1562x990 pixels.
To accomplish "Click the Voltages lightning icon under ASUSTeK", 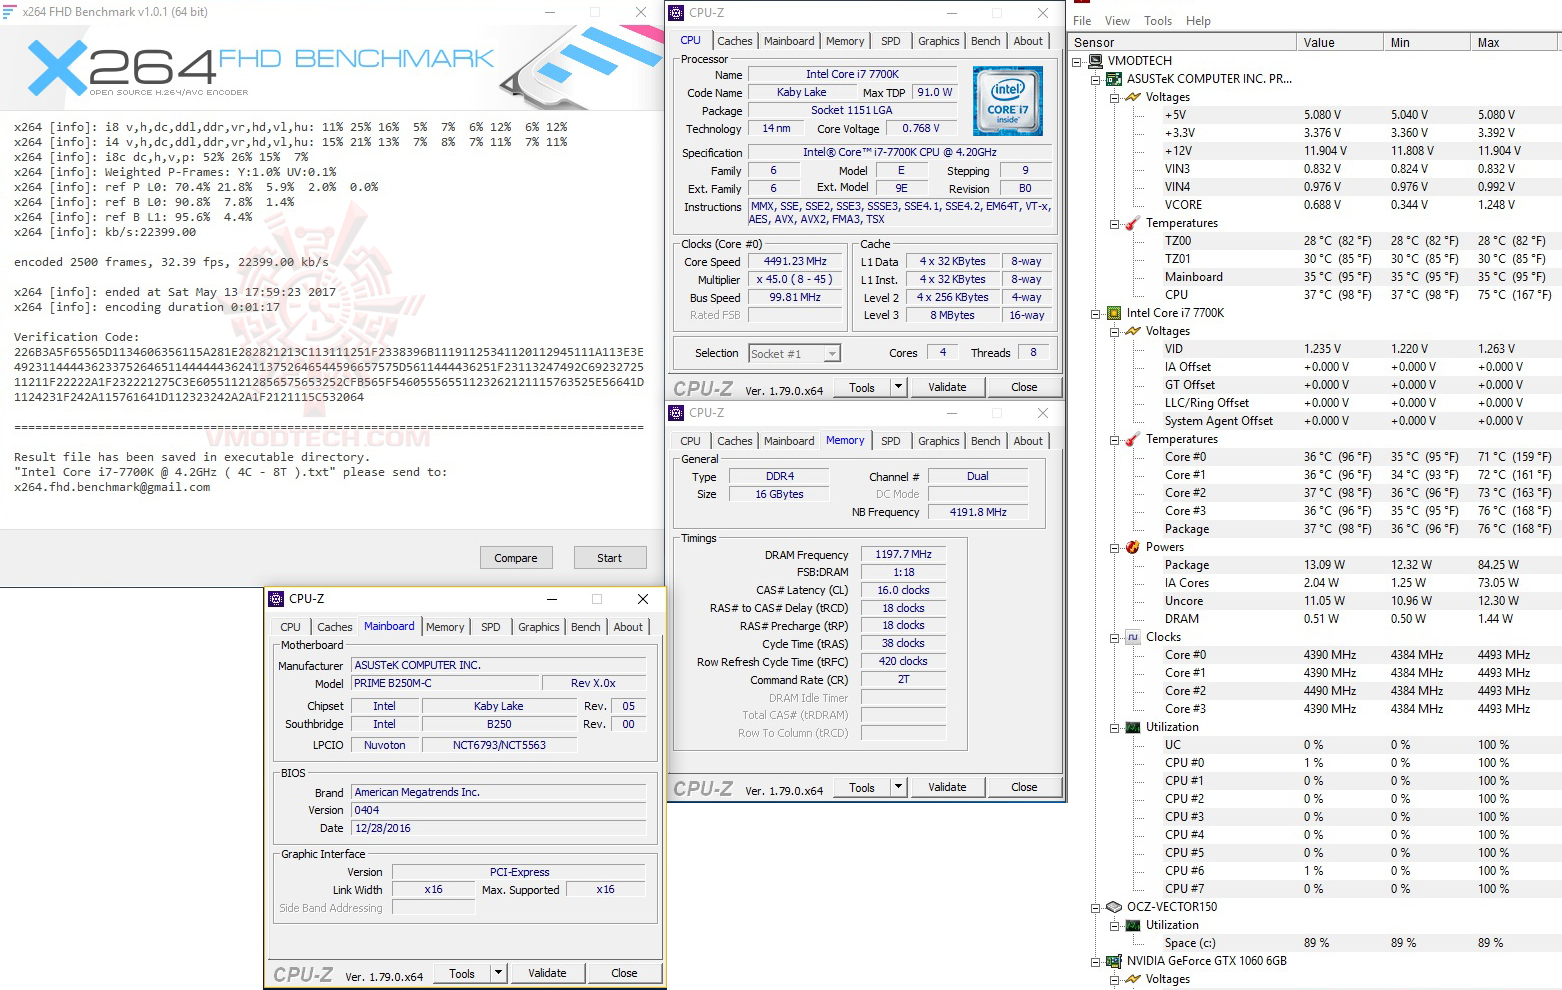I will 1132,96.
